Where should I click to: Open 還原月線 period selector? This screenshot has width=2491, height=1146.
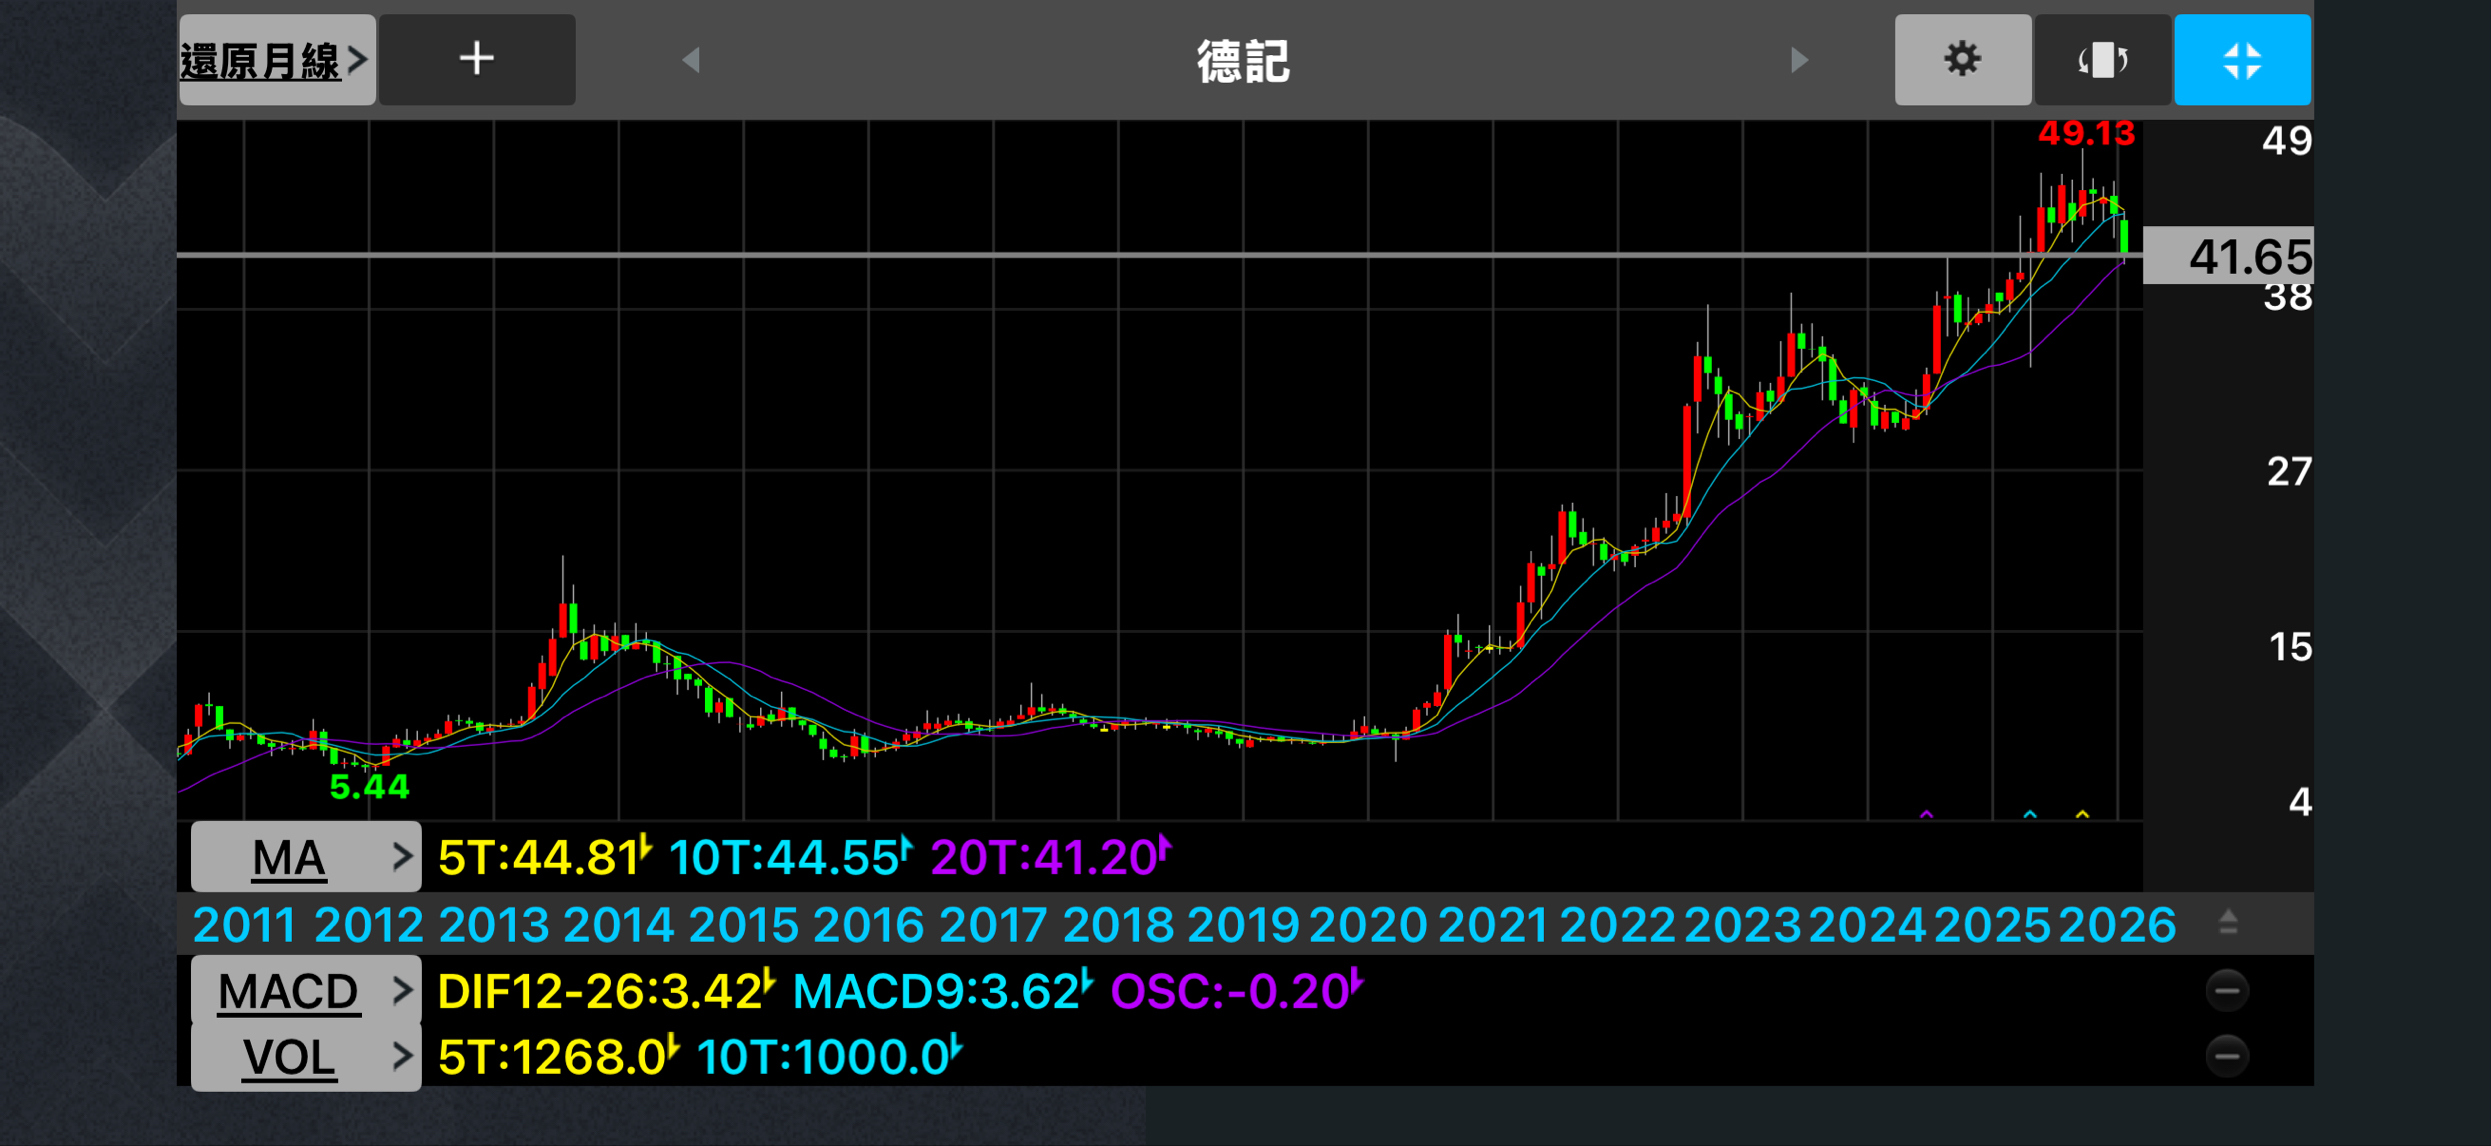point(275,61)
